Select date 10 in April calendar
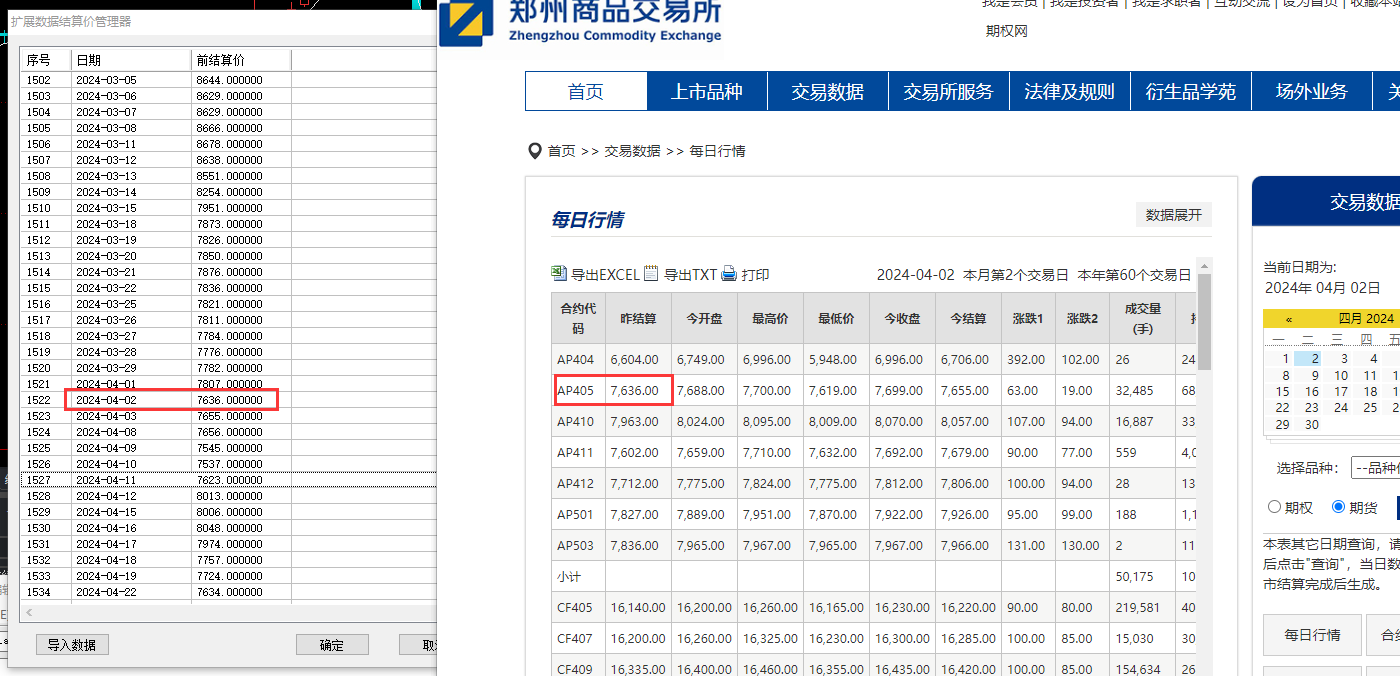Image resolution: width=1400 pixels, height=676 pixels. tap(1341, 375)
